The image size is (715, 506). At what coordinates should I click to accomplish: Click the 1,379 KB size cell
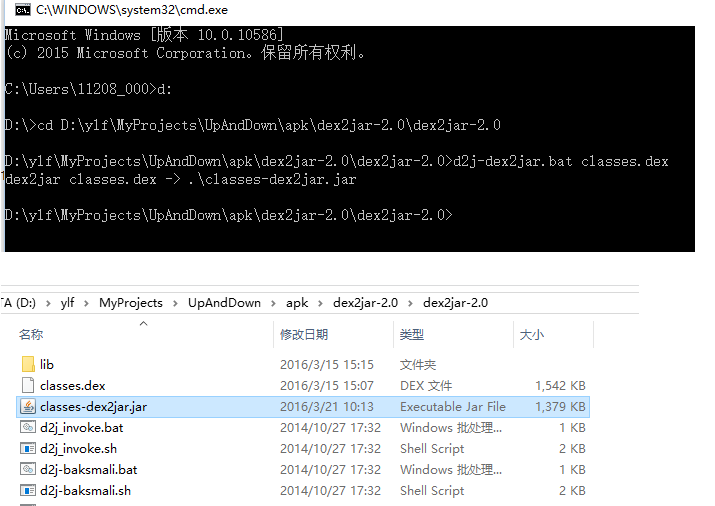[560, 407]
